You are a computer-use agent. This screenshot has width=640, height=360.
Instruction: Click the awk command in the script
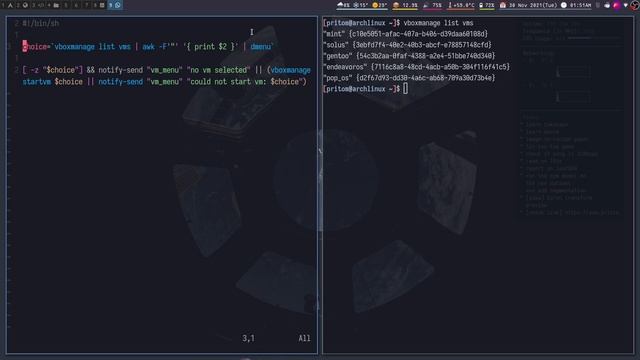(x=148, y=47)
